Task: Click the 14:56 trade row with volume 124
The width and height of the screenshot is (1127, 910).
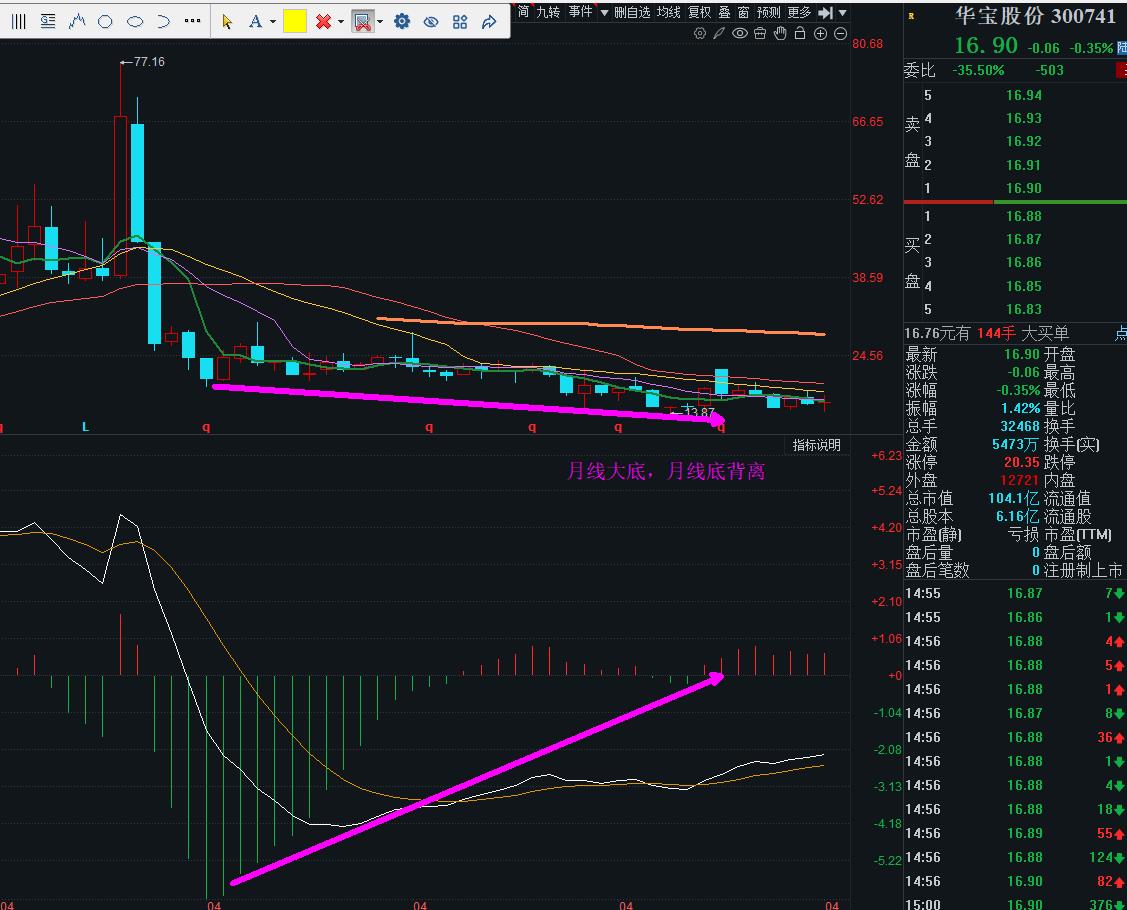Action: point(1015,857)
